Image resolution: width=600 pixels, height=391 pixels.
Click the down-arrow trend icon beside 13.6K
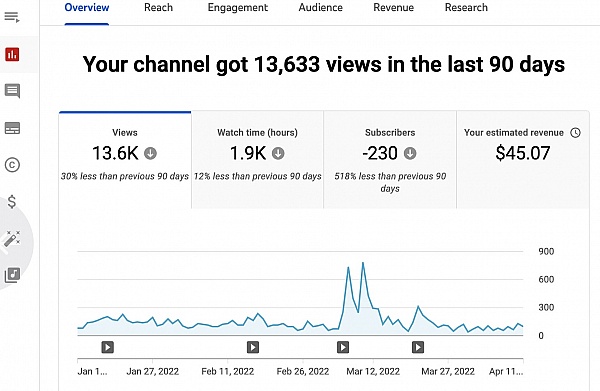pyautogui.click(x=150, y=153)
